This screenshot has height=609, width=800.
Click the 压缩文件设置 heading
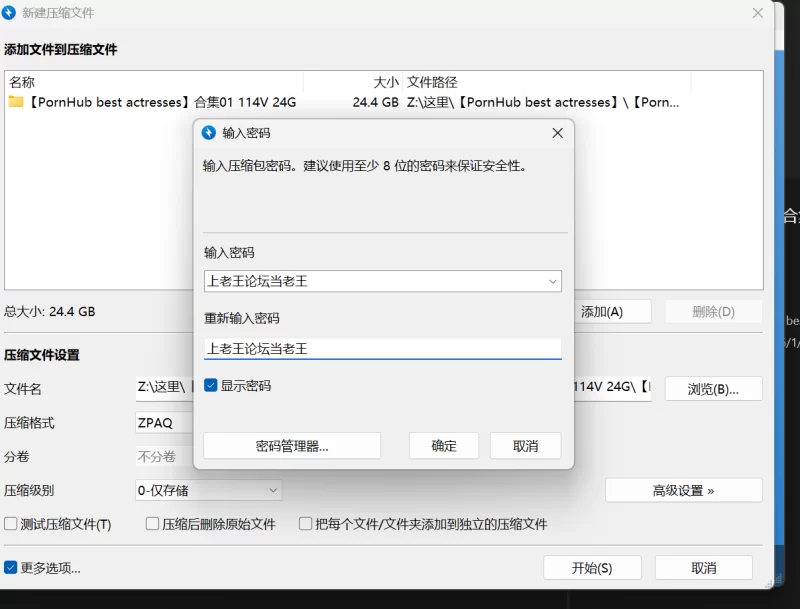(x=42, y=354)
